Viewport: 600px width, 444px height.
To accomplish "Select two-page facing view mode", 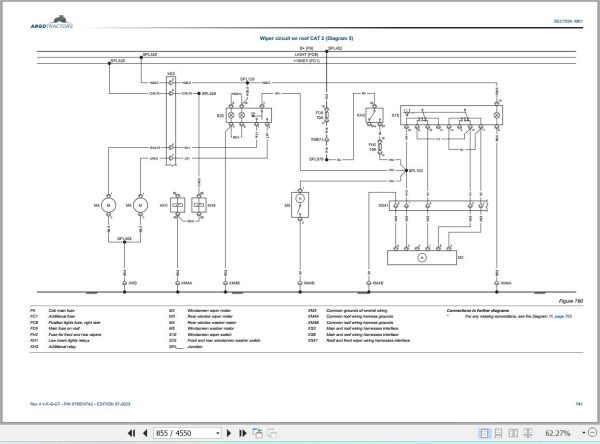I will (513, 433).
